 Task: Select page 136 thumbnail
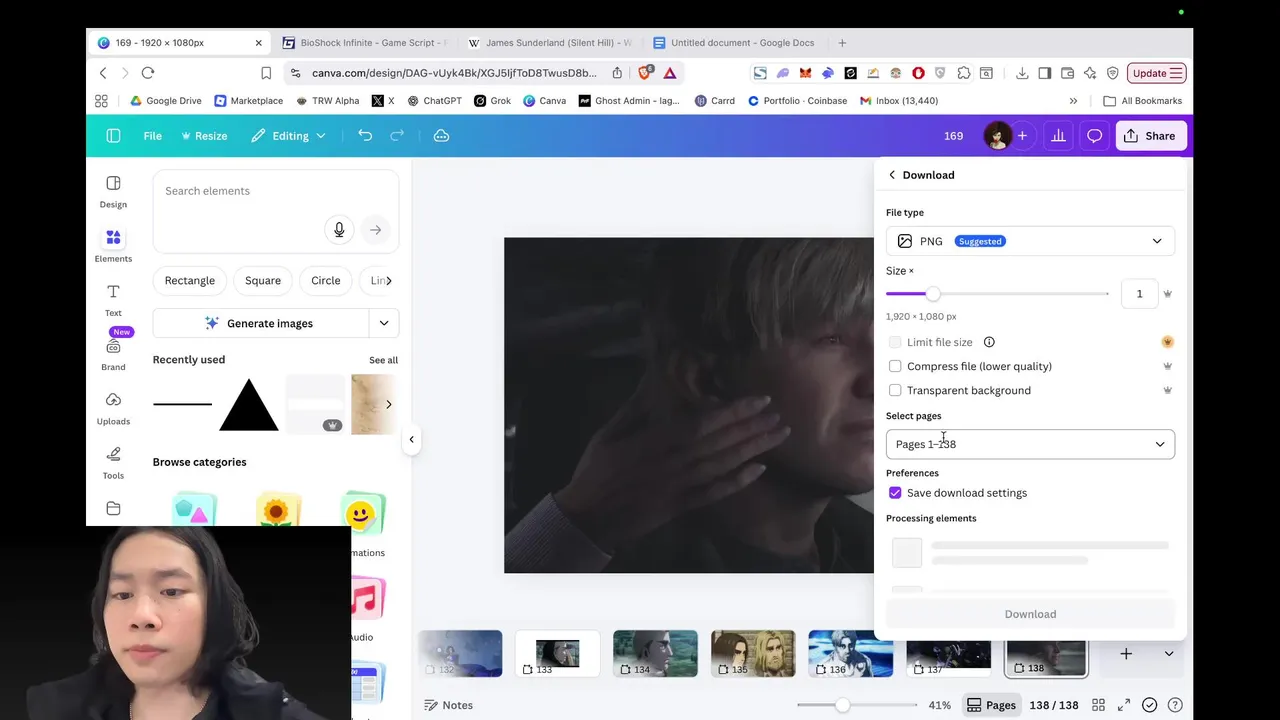click(x=851, y=654)
